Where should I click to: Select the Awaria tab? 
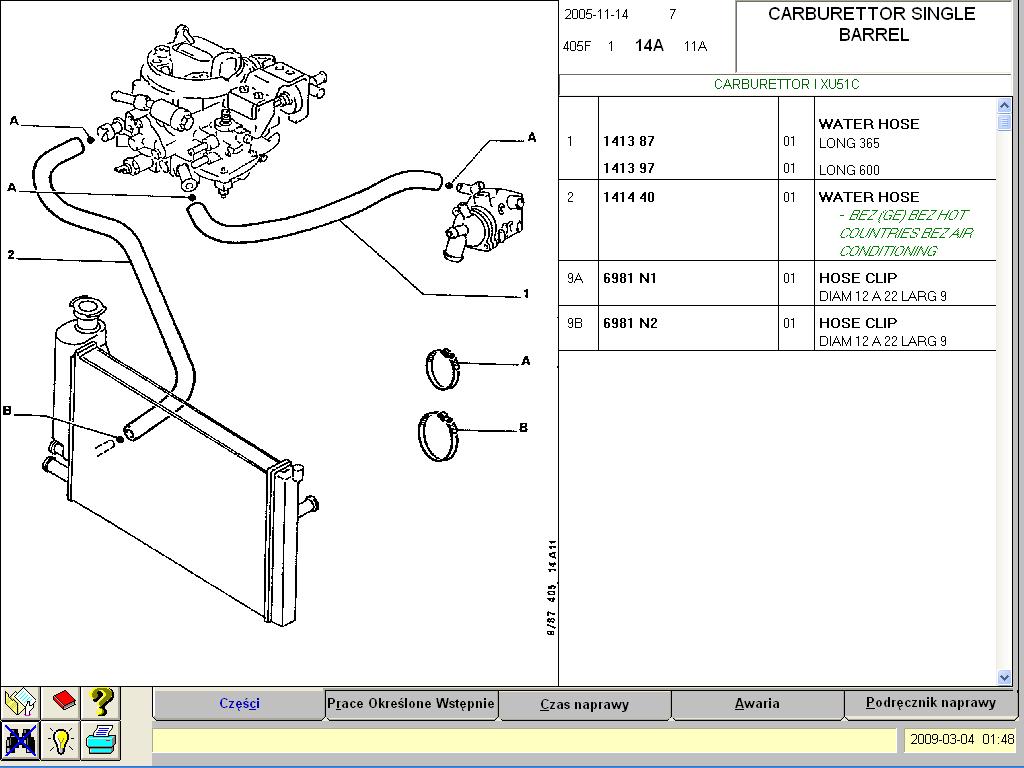[757, 704]
